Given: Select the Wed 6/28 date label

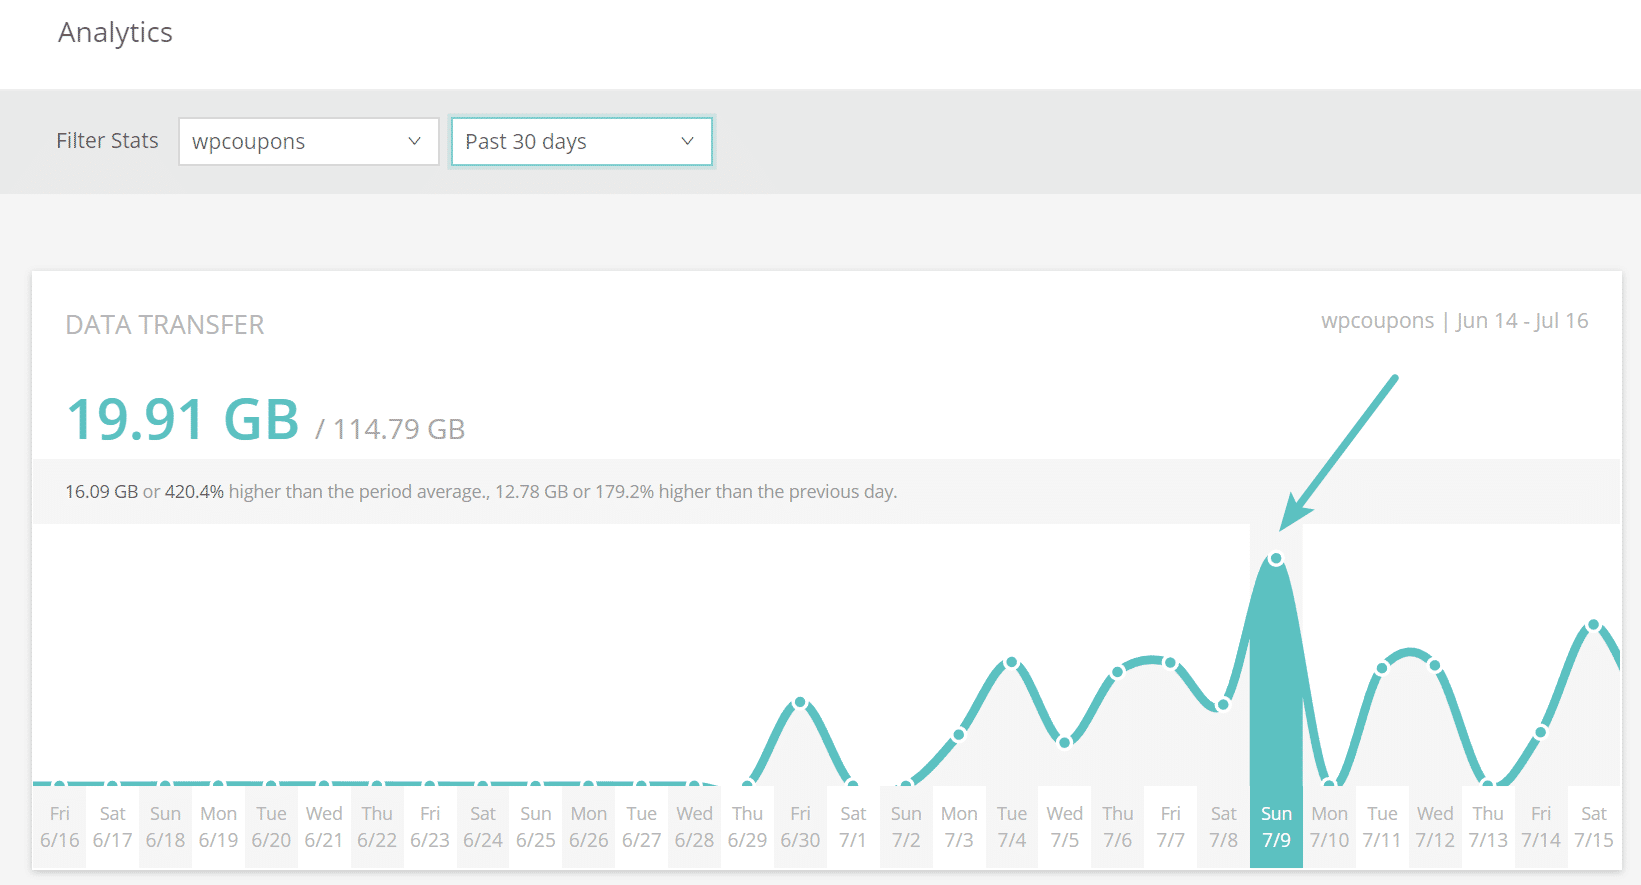Looking at the screenshot, I should click(694, 826).
